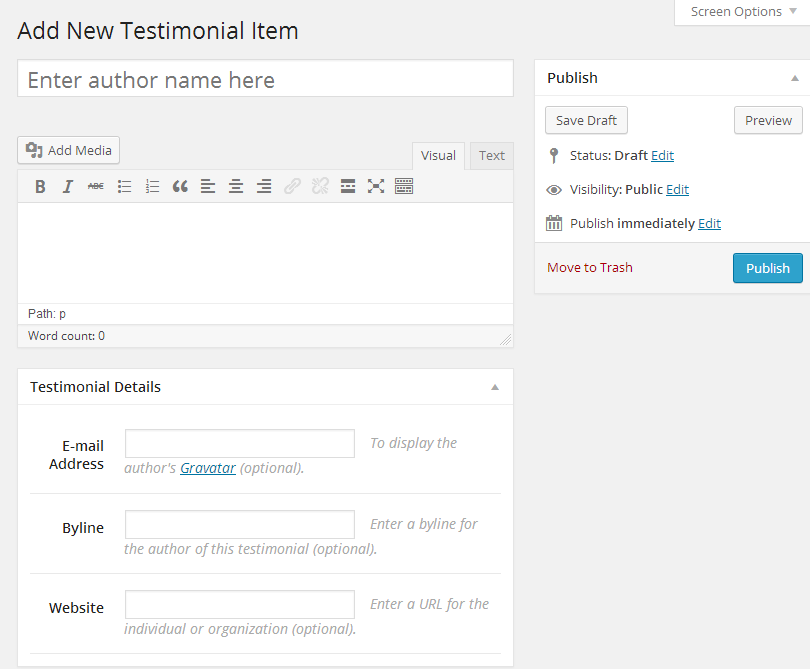Image resolution: width=810 pixels, height=669 pixels.
Task: Apply blockquote formatting
Action: pyautogui.click(x=180, y=186)
